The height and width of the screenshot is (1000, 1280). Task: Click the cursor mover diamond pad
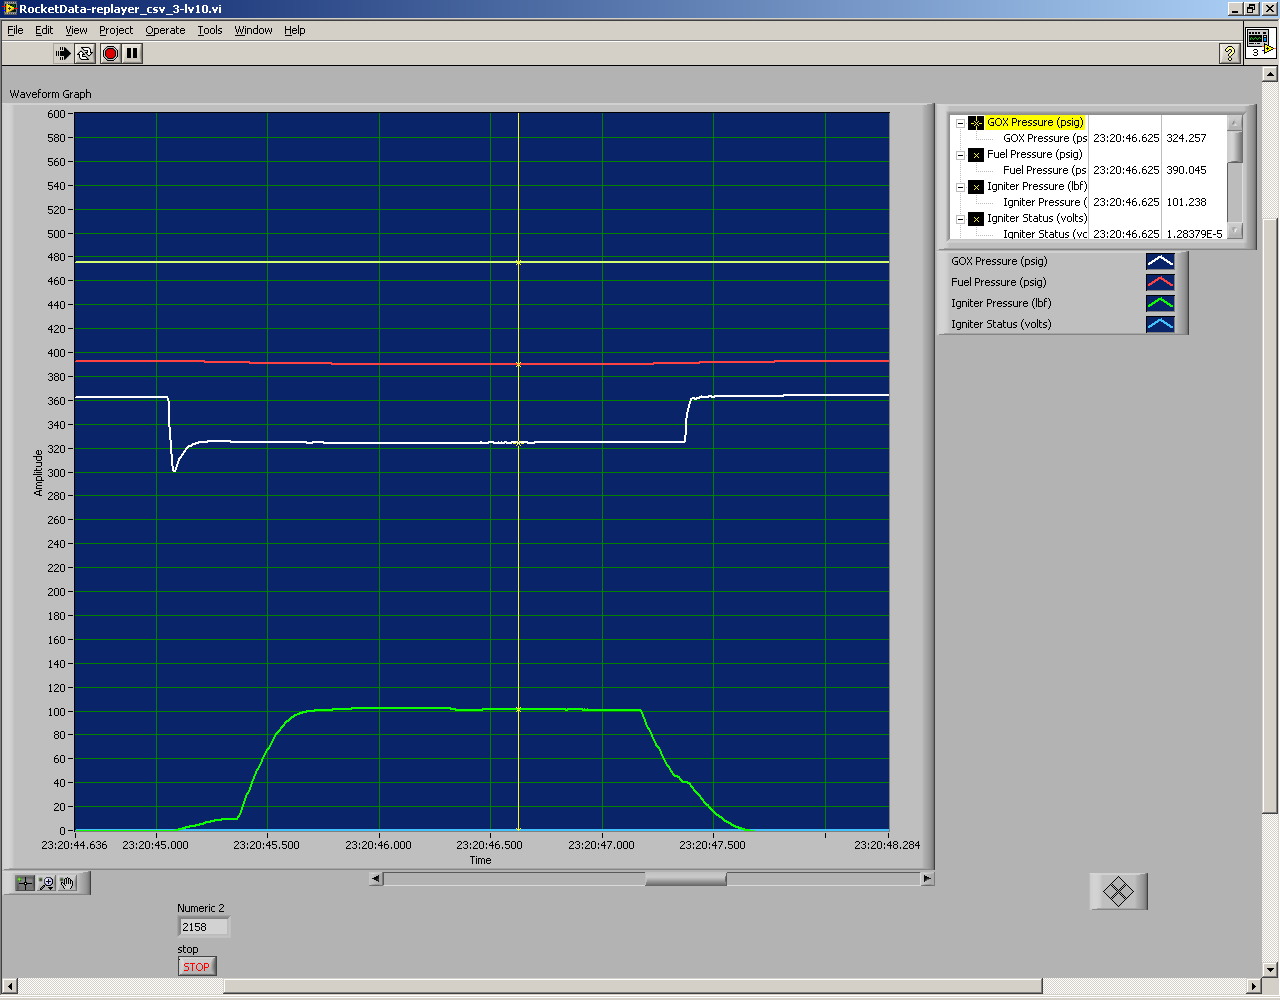coord(1118,891)
